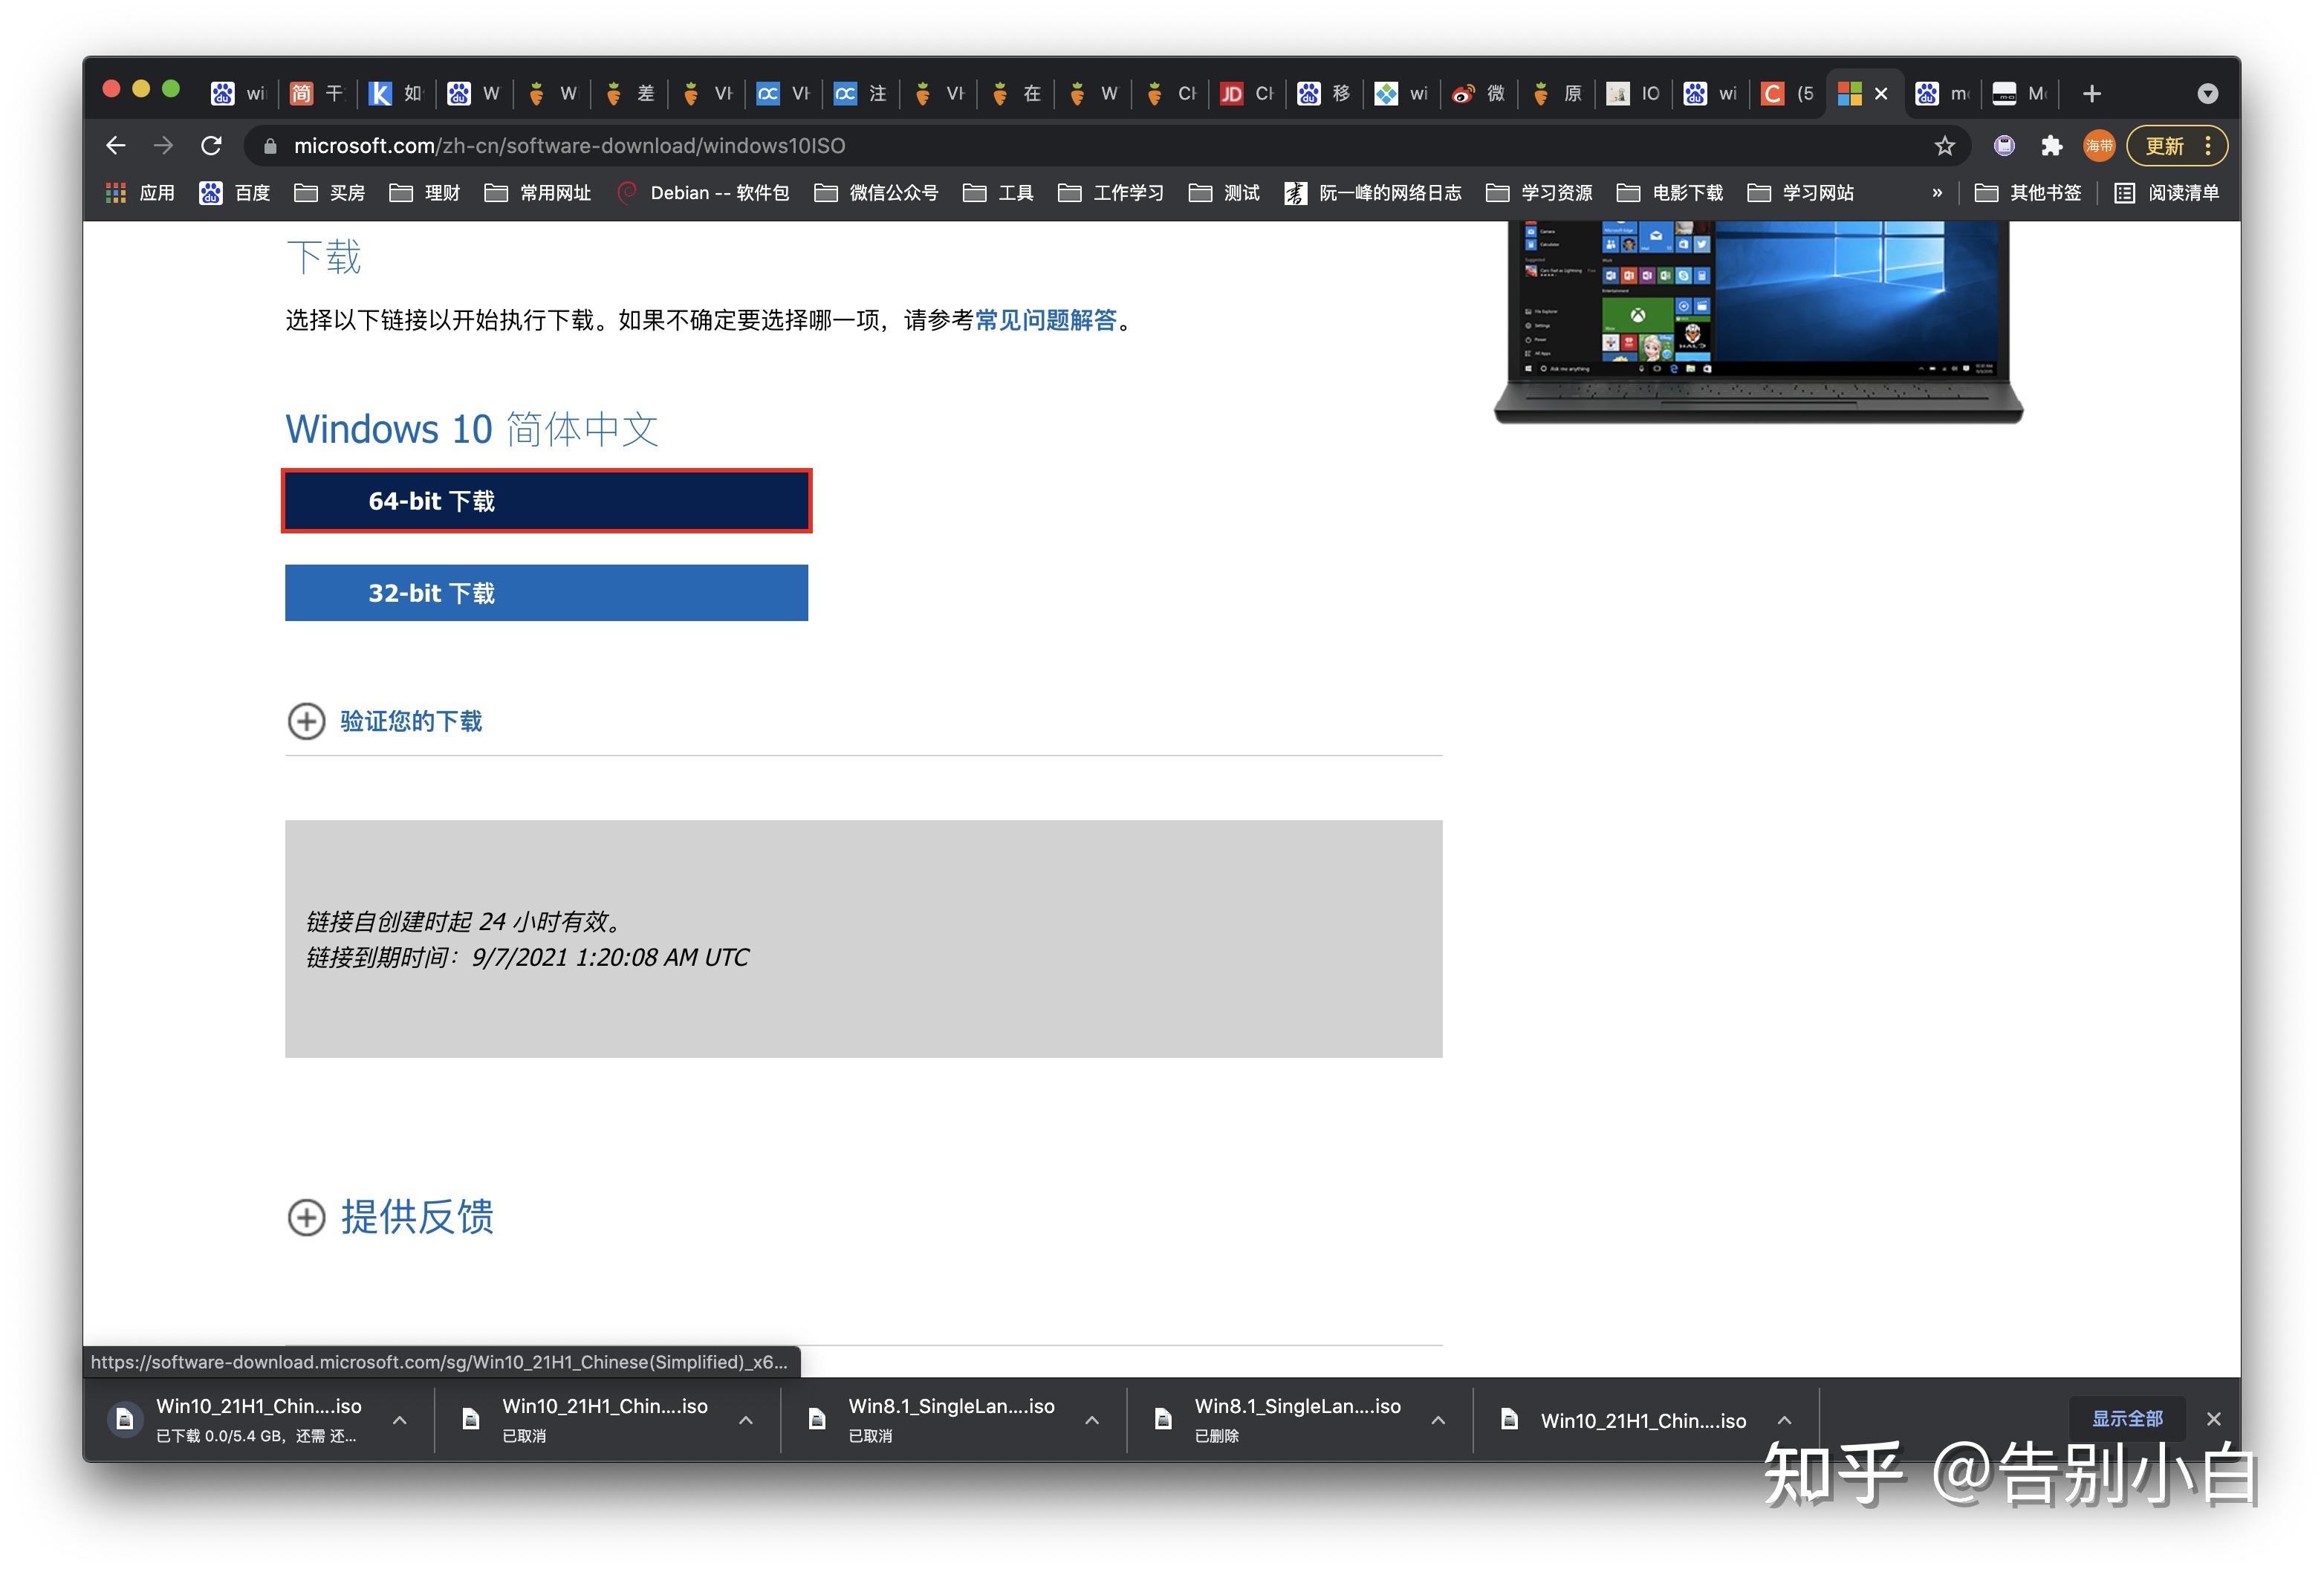2324x1572 pixels.
Task: Click the 64-bit 下载 button
Action: [x=546, y=501]
